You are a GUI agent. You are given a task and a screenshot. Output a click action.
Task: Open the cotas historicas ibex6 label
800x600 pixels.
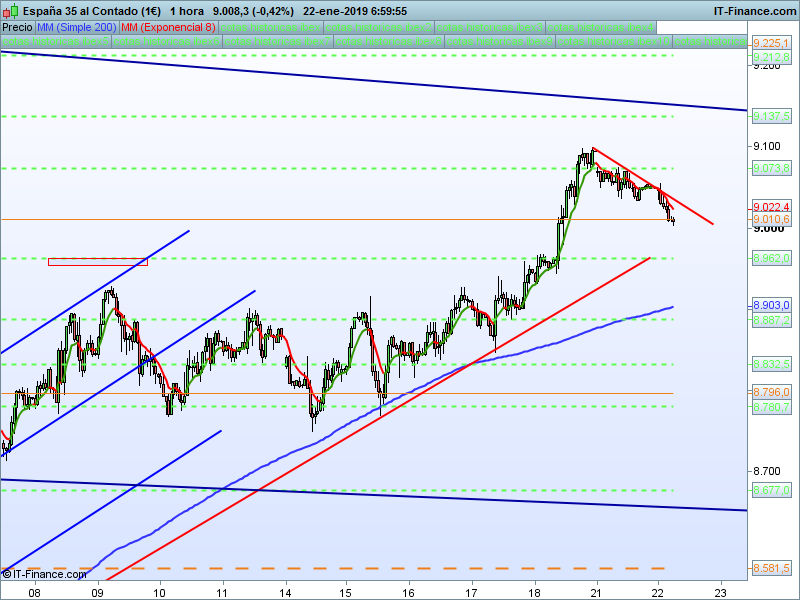point(166,41)
